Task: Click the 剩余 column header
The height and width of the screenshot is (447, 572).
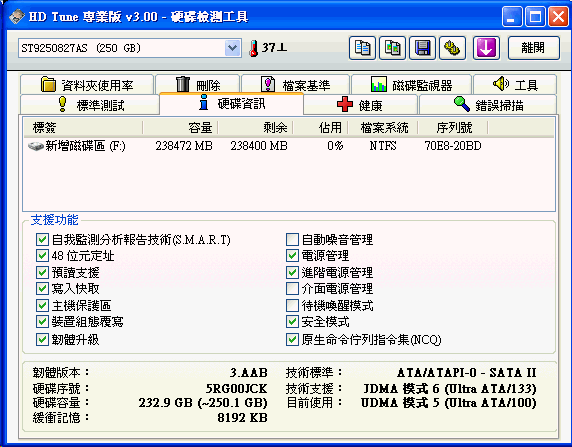Action: pos(255,128)
